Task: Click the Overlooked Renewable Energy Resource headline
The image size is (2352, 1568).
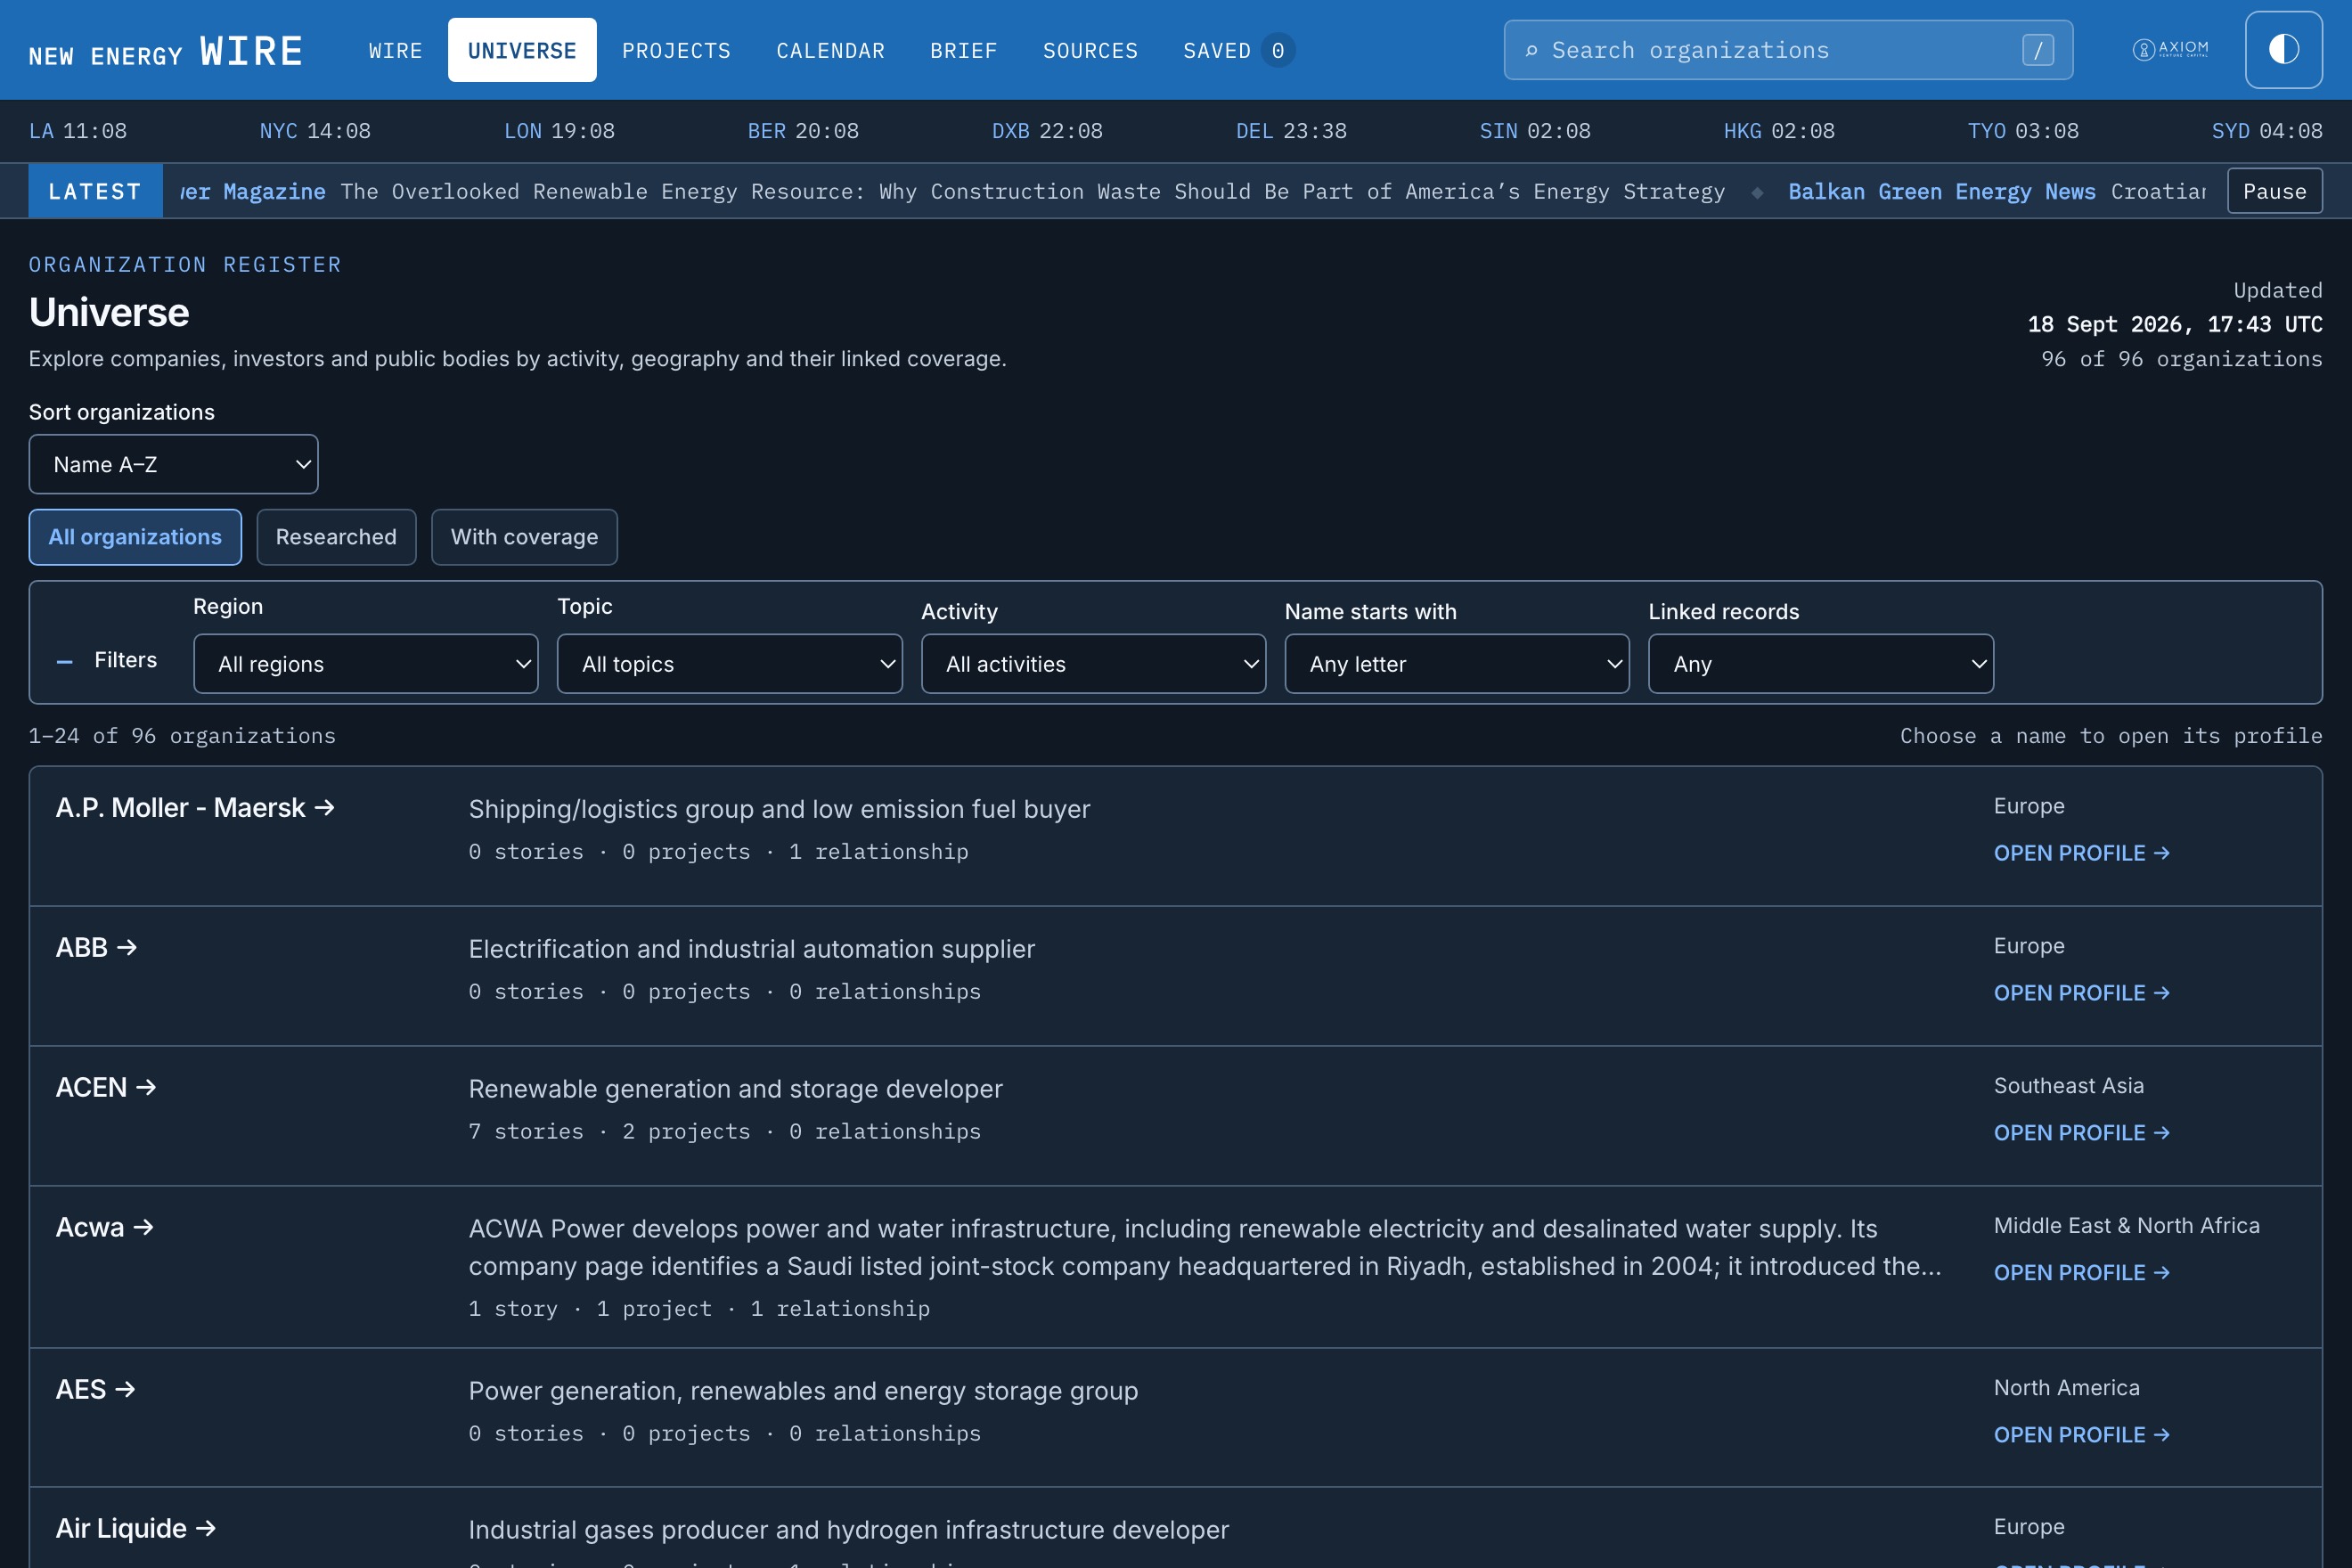Action: coord(1032,191)
